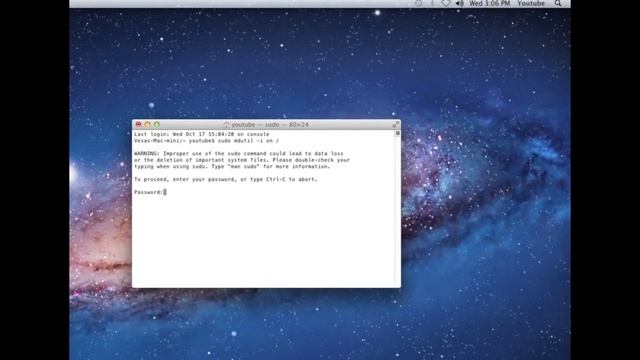Click the 'To proceed, enter your password' line

[225, 179]
